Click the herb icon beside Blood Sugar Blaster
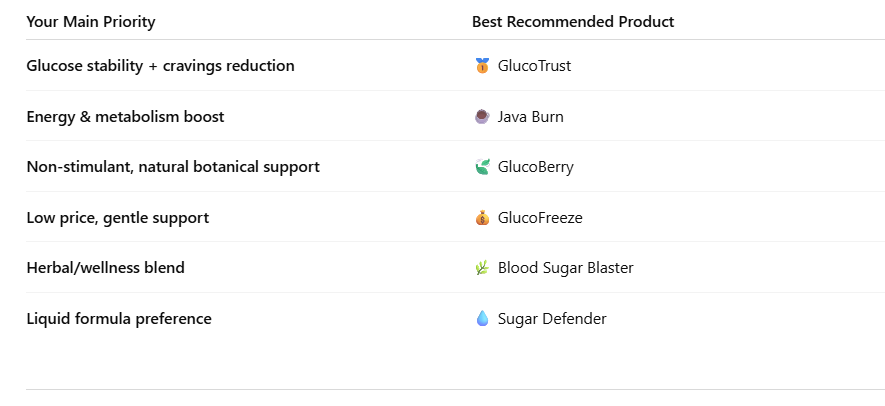885x406 pixels. pyautogui.click(x=482, y=268)
